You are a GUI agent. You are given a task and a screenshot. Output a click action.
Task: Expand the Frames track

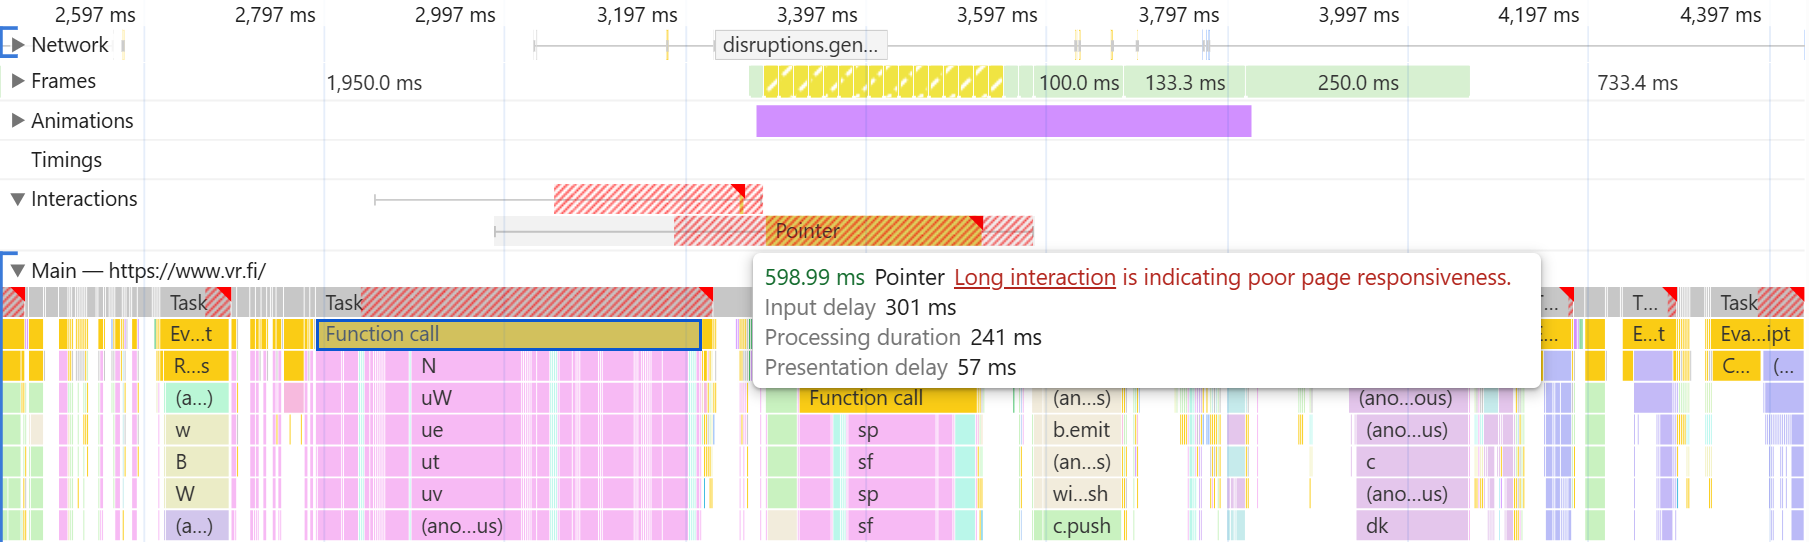coord(17,81)
